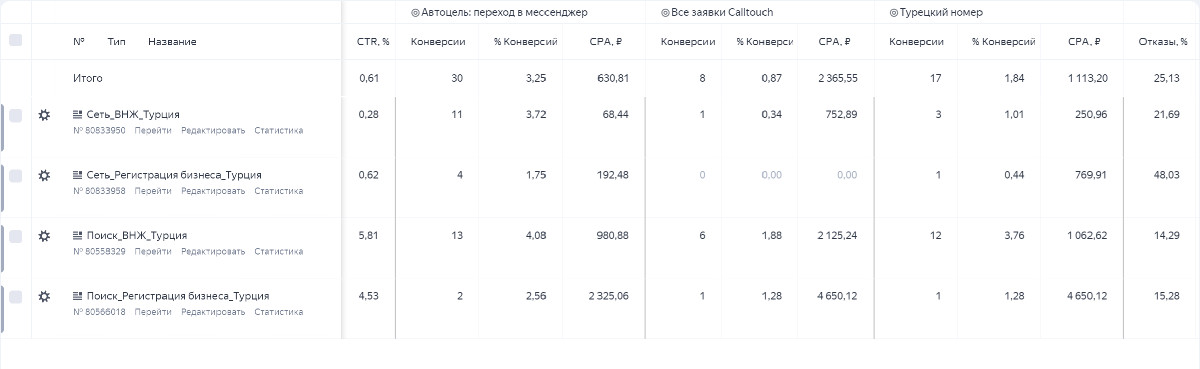Open gear options for Поиск_Регистрация бизнеса_Турция
This screenshot has height=369, width=1200.
[44, 297]
